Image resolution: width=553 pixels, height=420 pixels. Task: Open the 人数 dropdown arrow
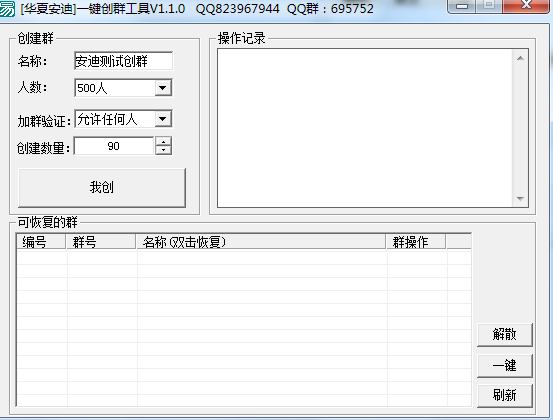click(163, 88)
